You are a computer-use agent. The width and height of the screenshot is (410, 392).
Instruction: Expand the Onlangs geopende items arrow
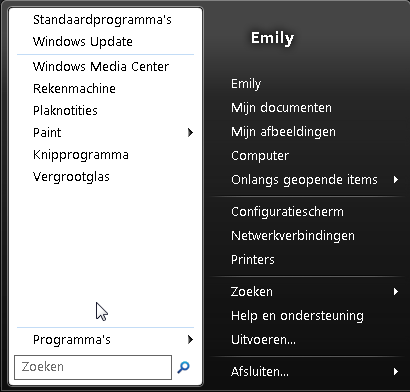click(x=396, y=180)
